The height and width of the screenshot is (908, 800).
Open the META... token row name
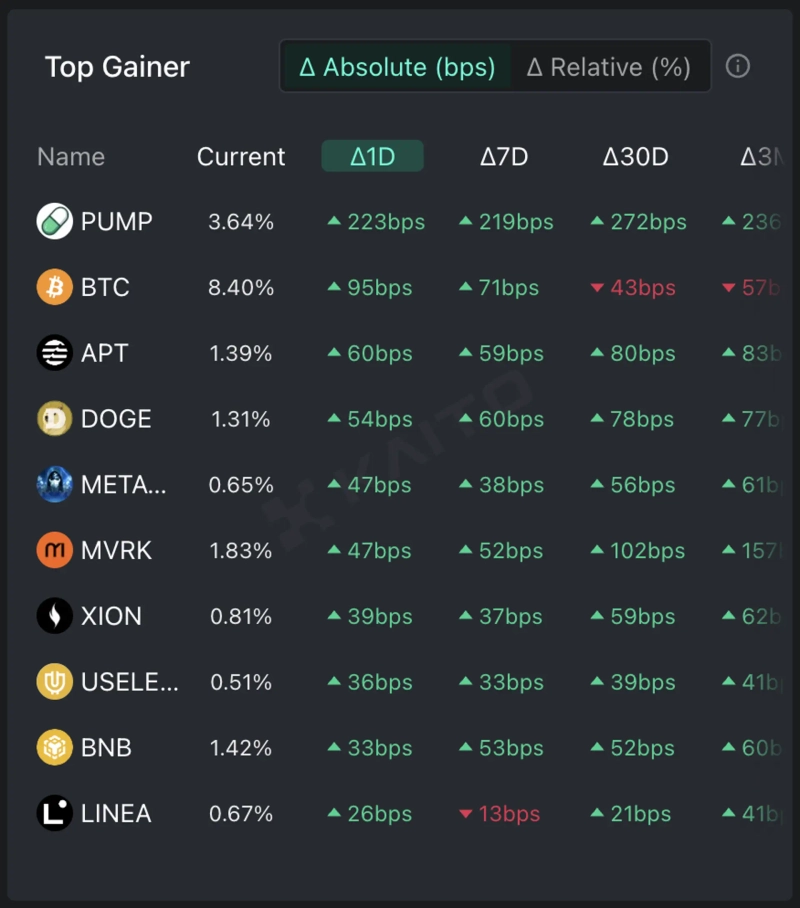pos(124,485)
